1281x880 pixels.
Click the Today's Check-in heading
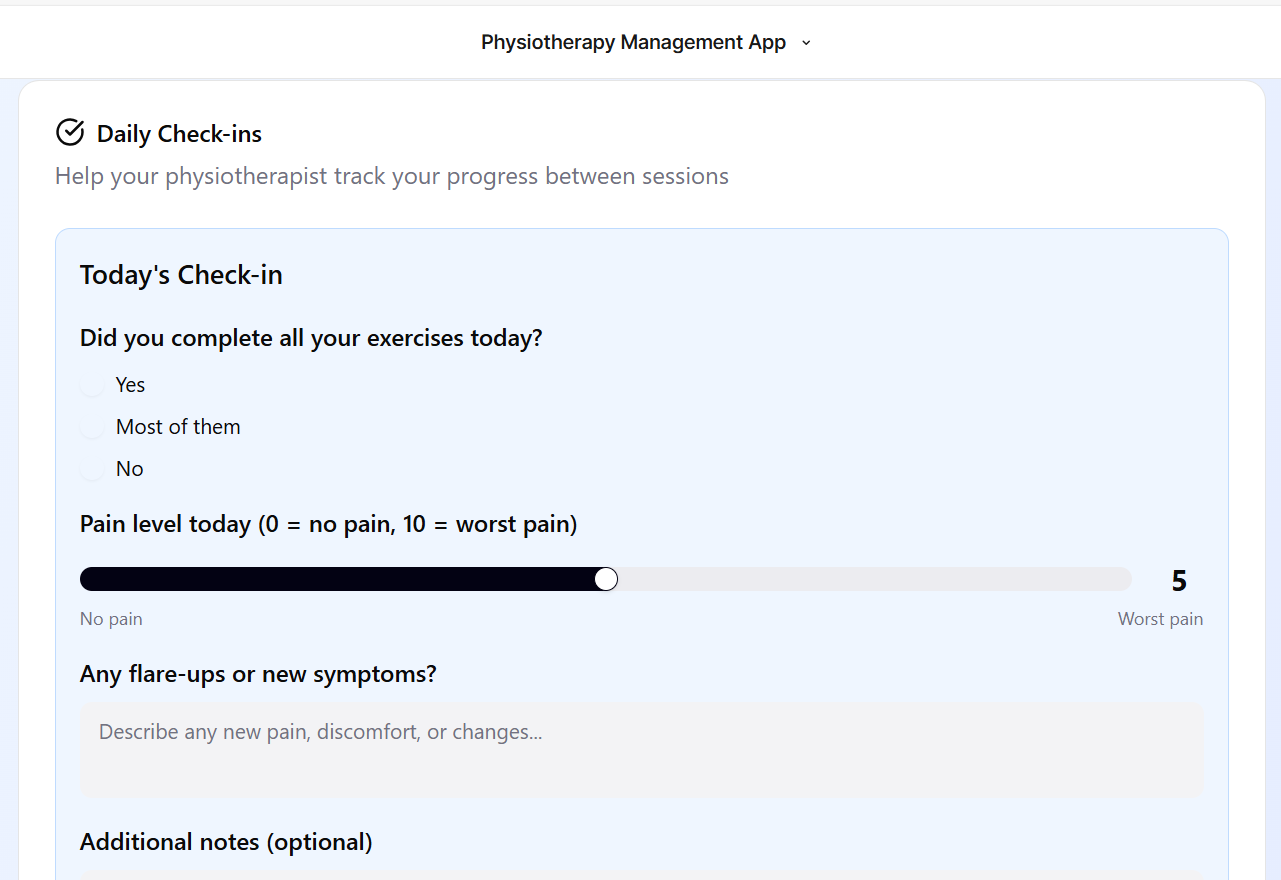point(181,274)
